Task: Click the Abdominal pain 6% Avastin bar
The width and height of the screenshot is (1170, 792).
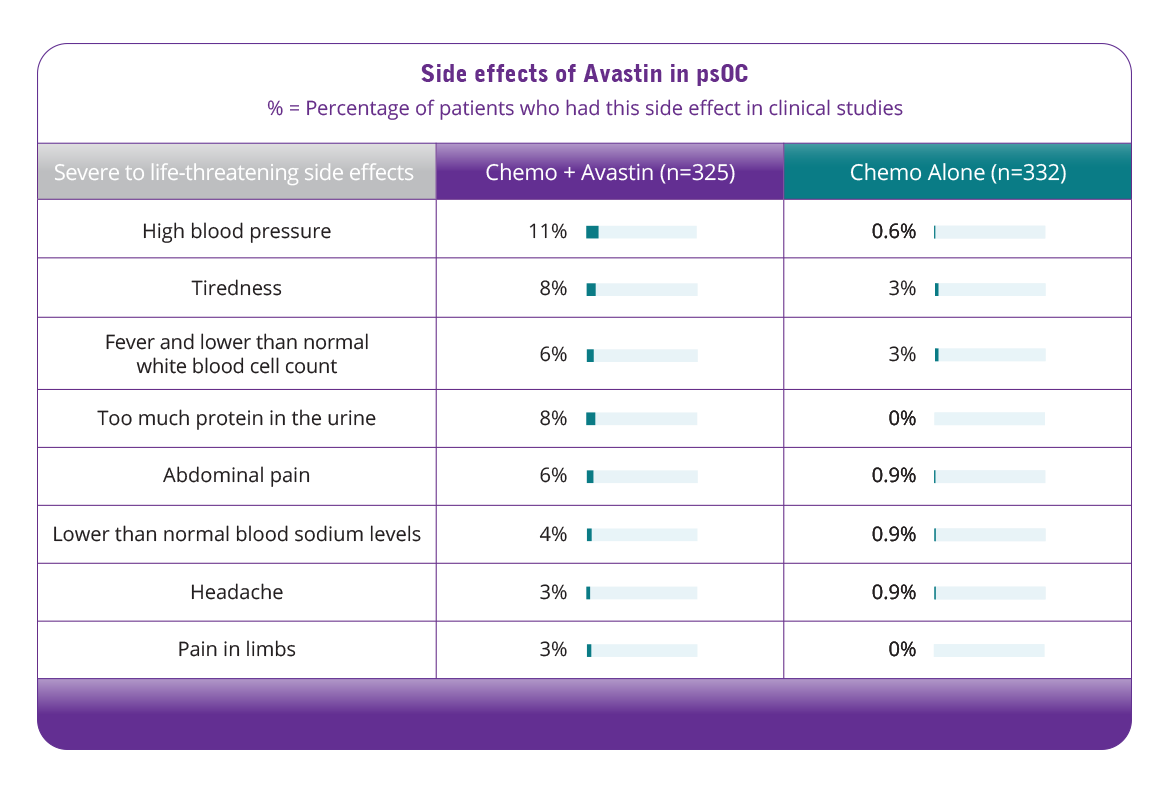Action: [642, 476]
